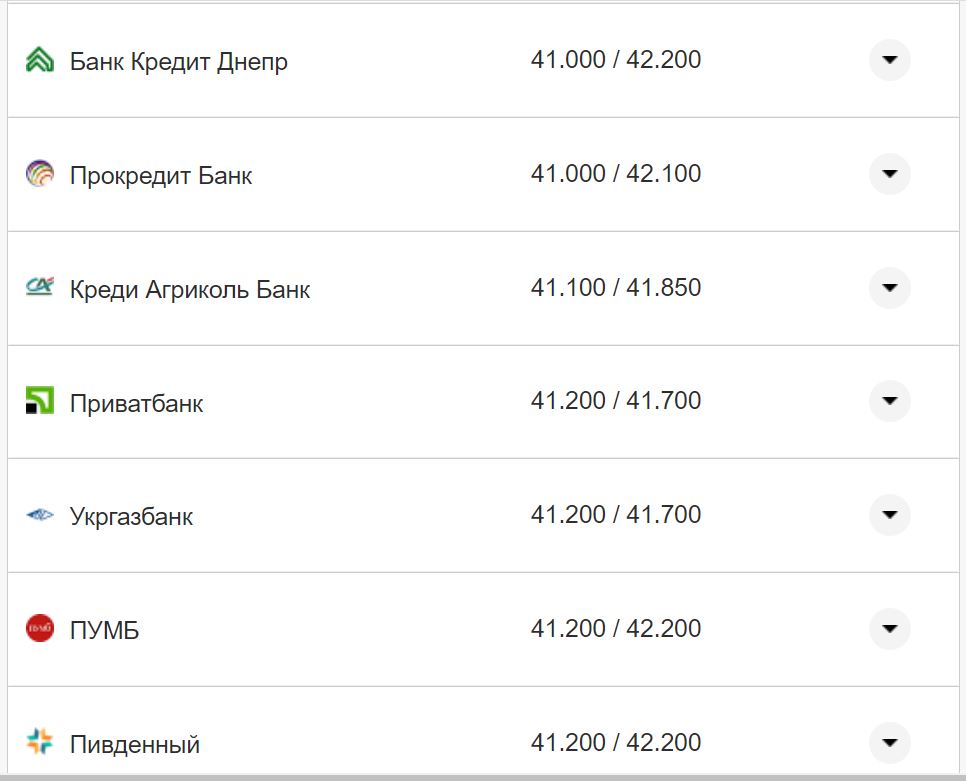Expand rates for Креди Агриколь Банк

889,288
